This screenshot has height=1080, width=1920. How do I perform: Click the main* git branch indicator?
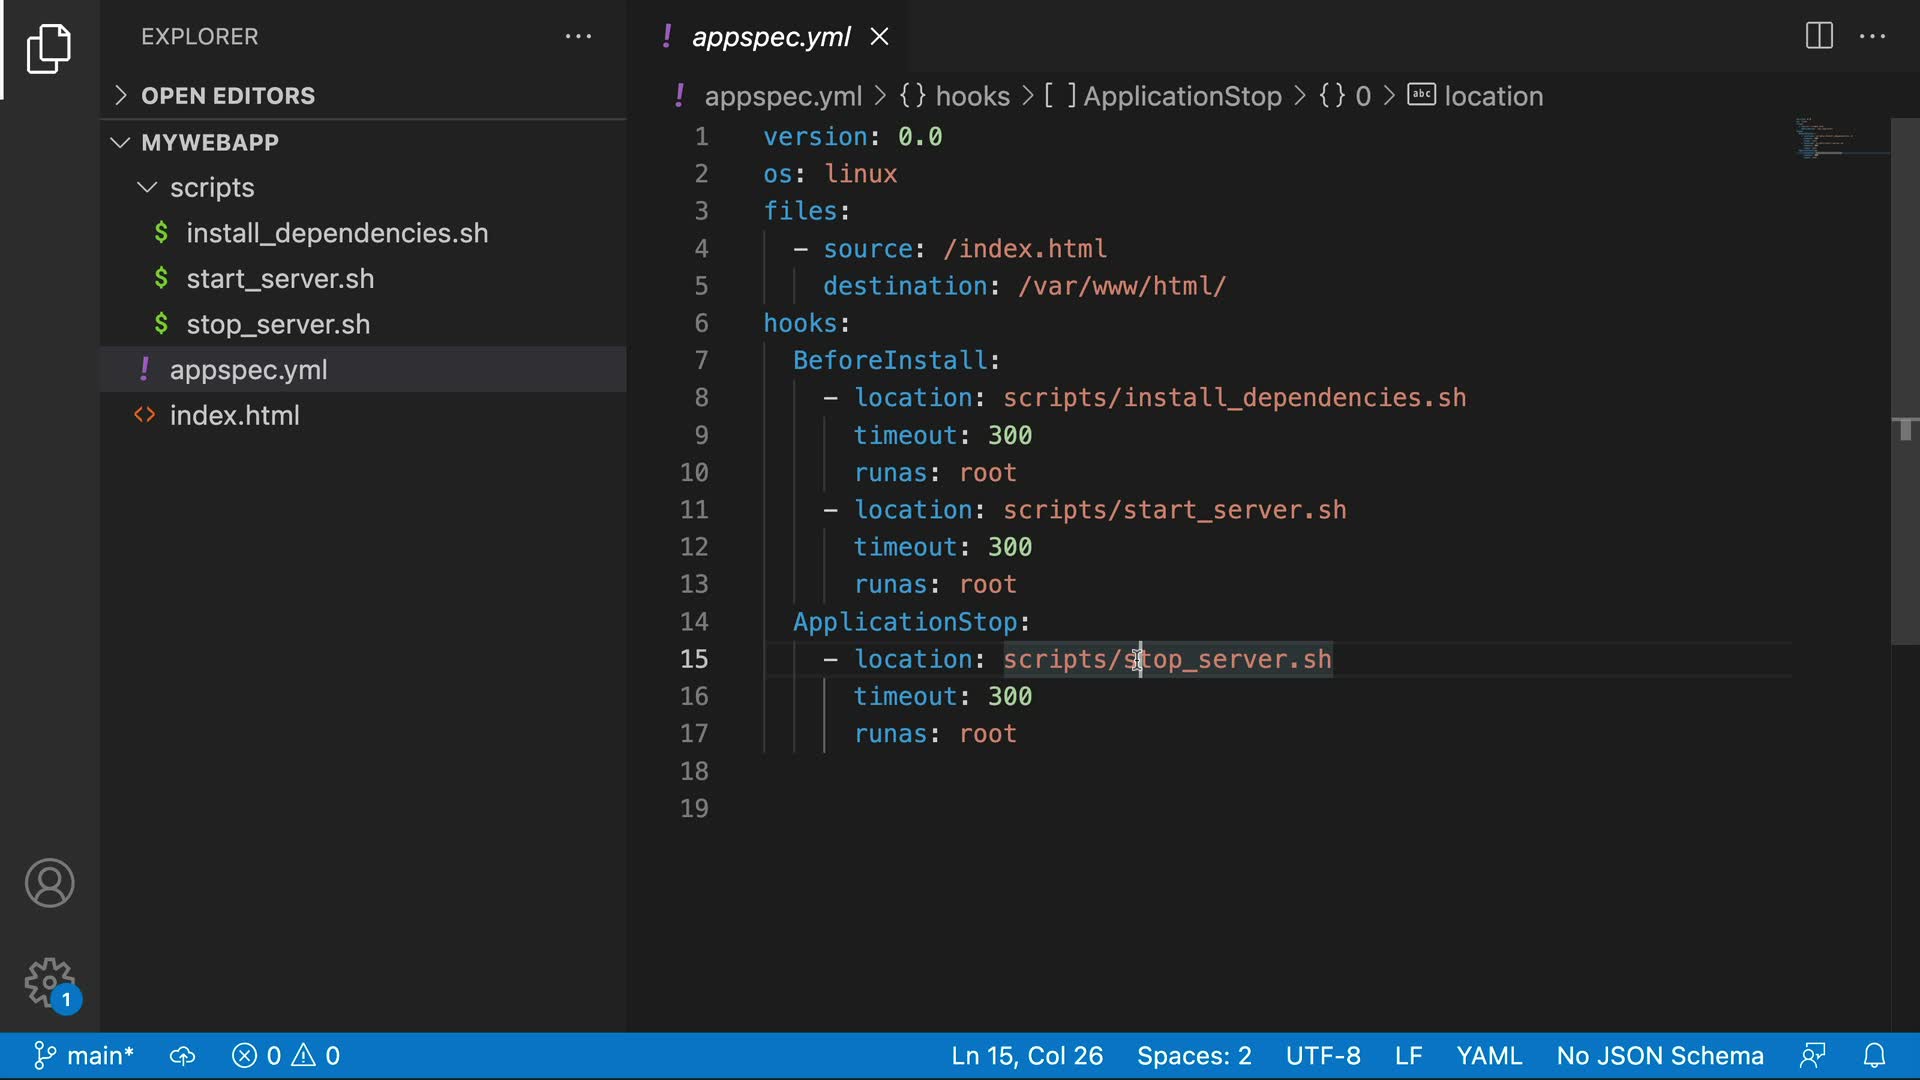pos(85,1056)
